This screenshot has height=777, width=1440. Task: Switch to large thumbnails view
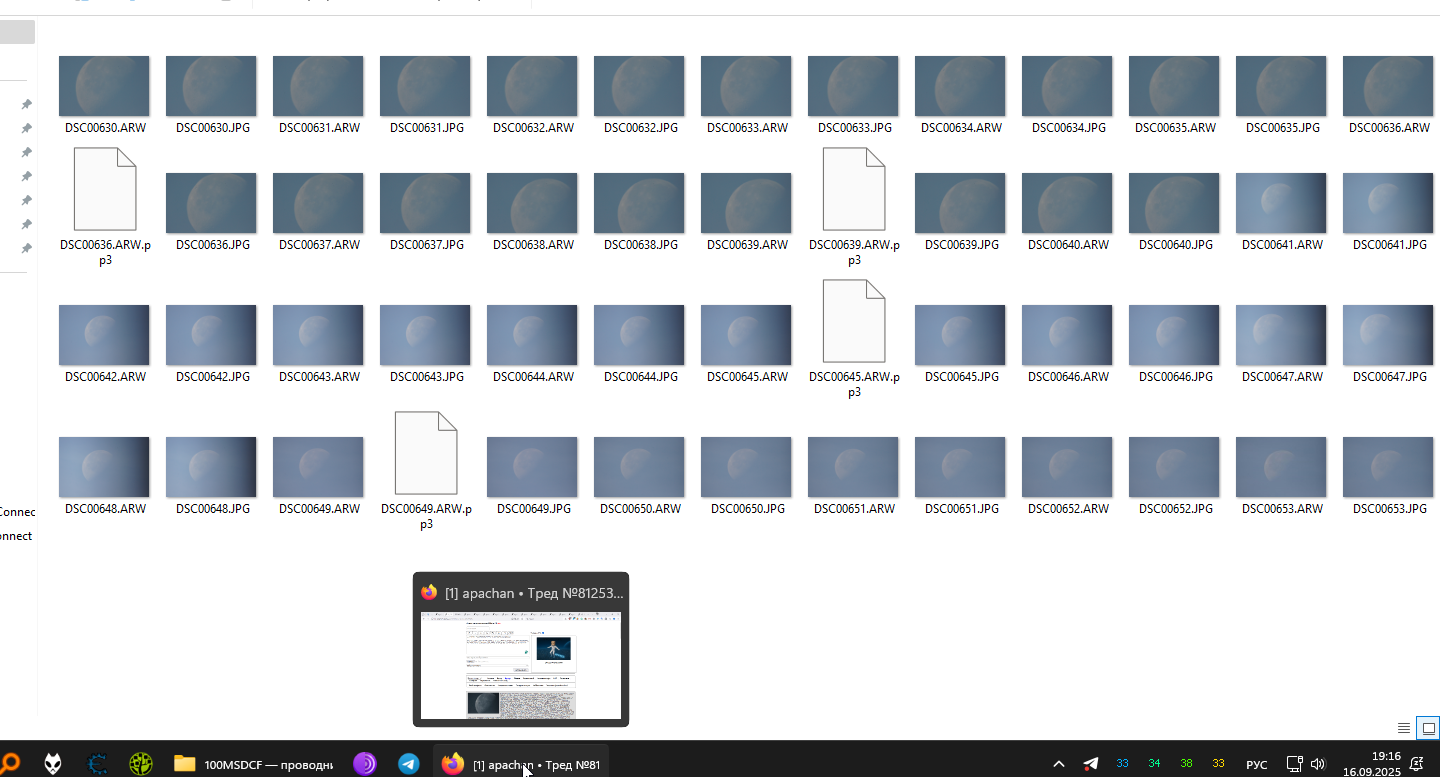(x=1428, y=728)
